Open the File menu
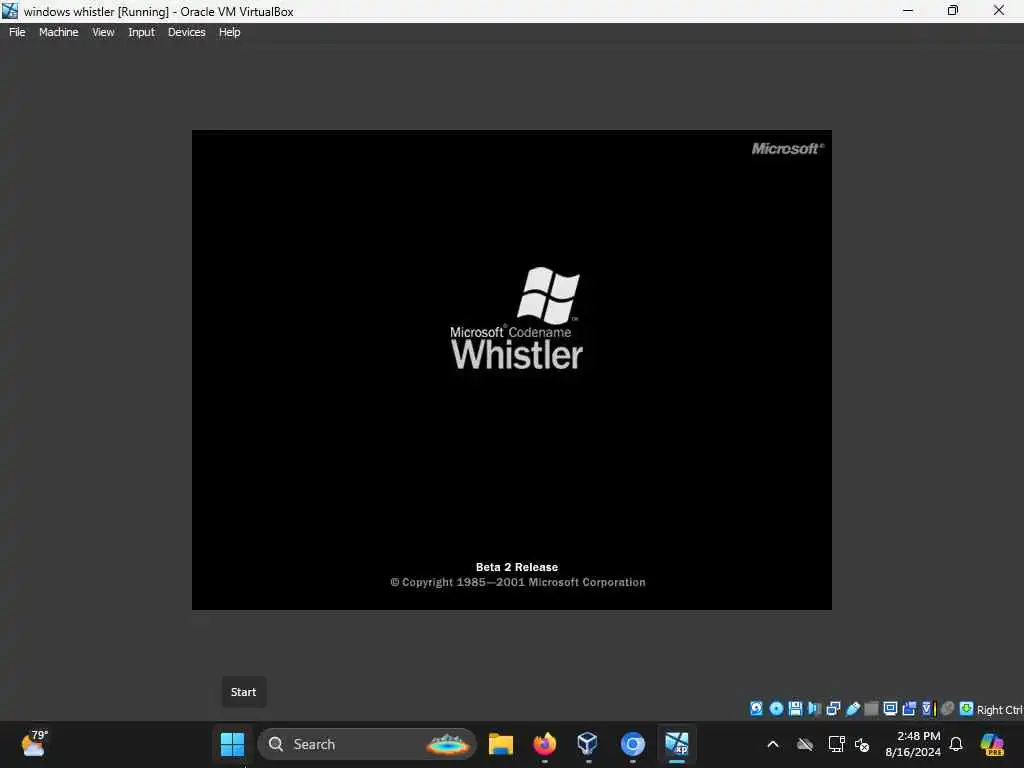The height and width of the screenshot is (768, 1024). click(17, 32)
